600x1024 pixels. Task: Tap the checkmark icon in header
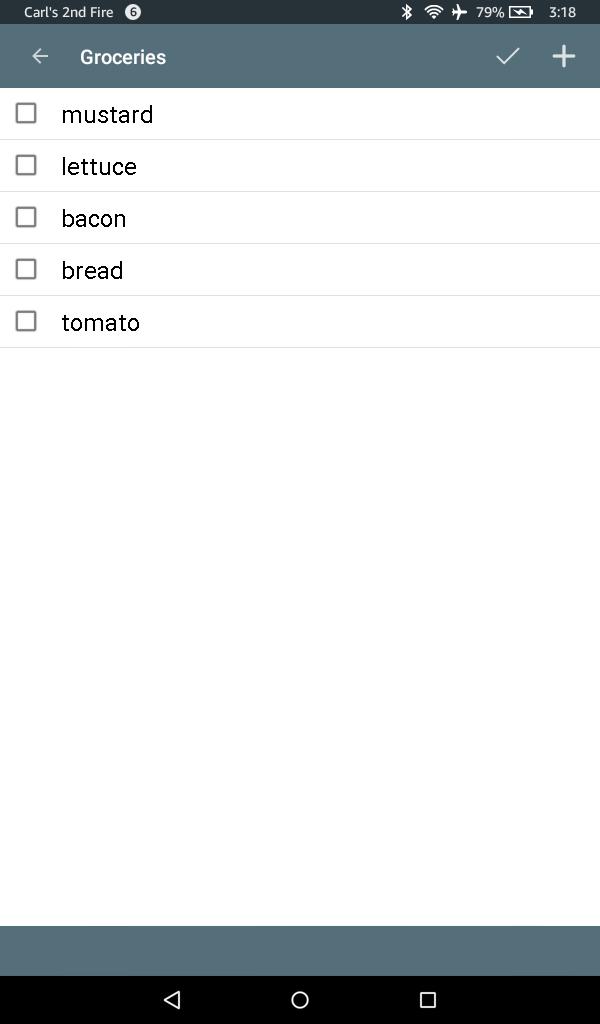(x=507, y=56)
